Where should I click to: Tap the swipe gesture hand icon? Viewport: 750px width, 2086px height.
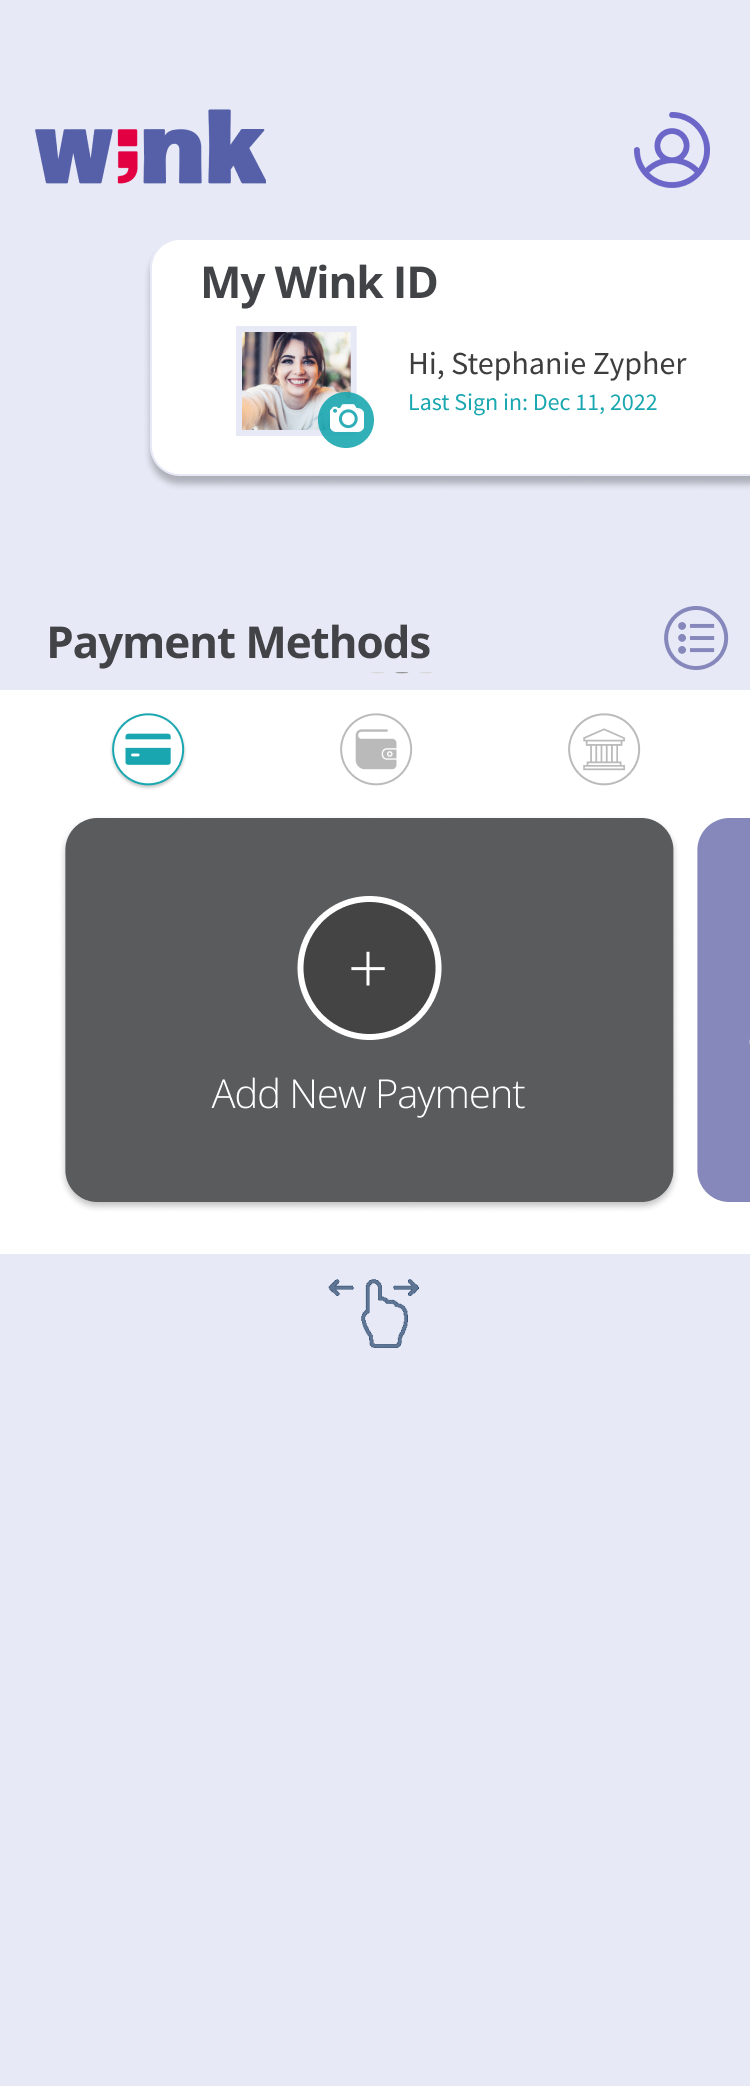point(385,1314)
